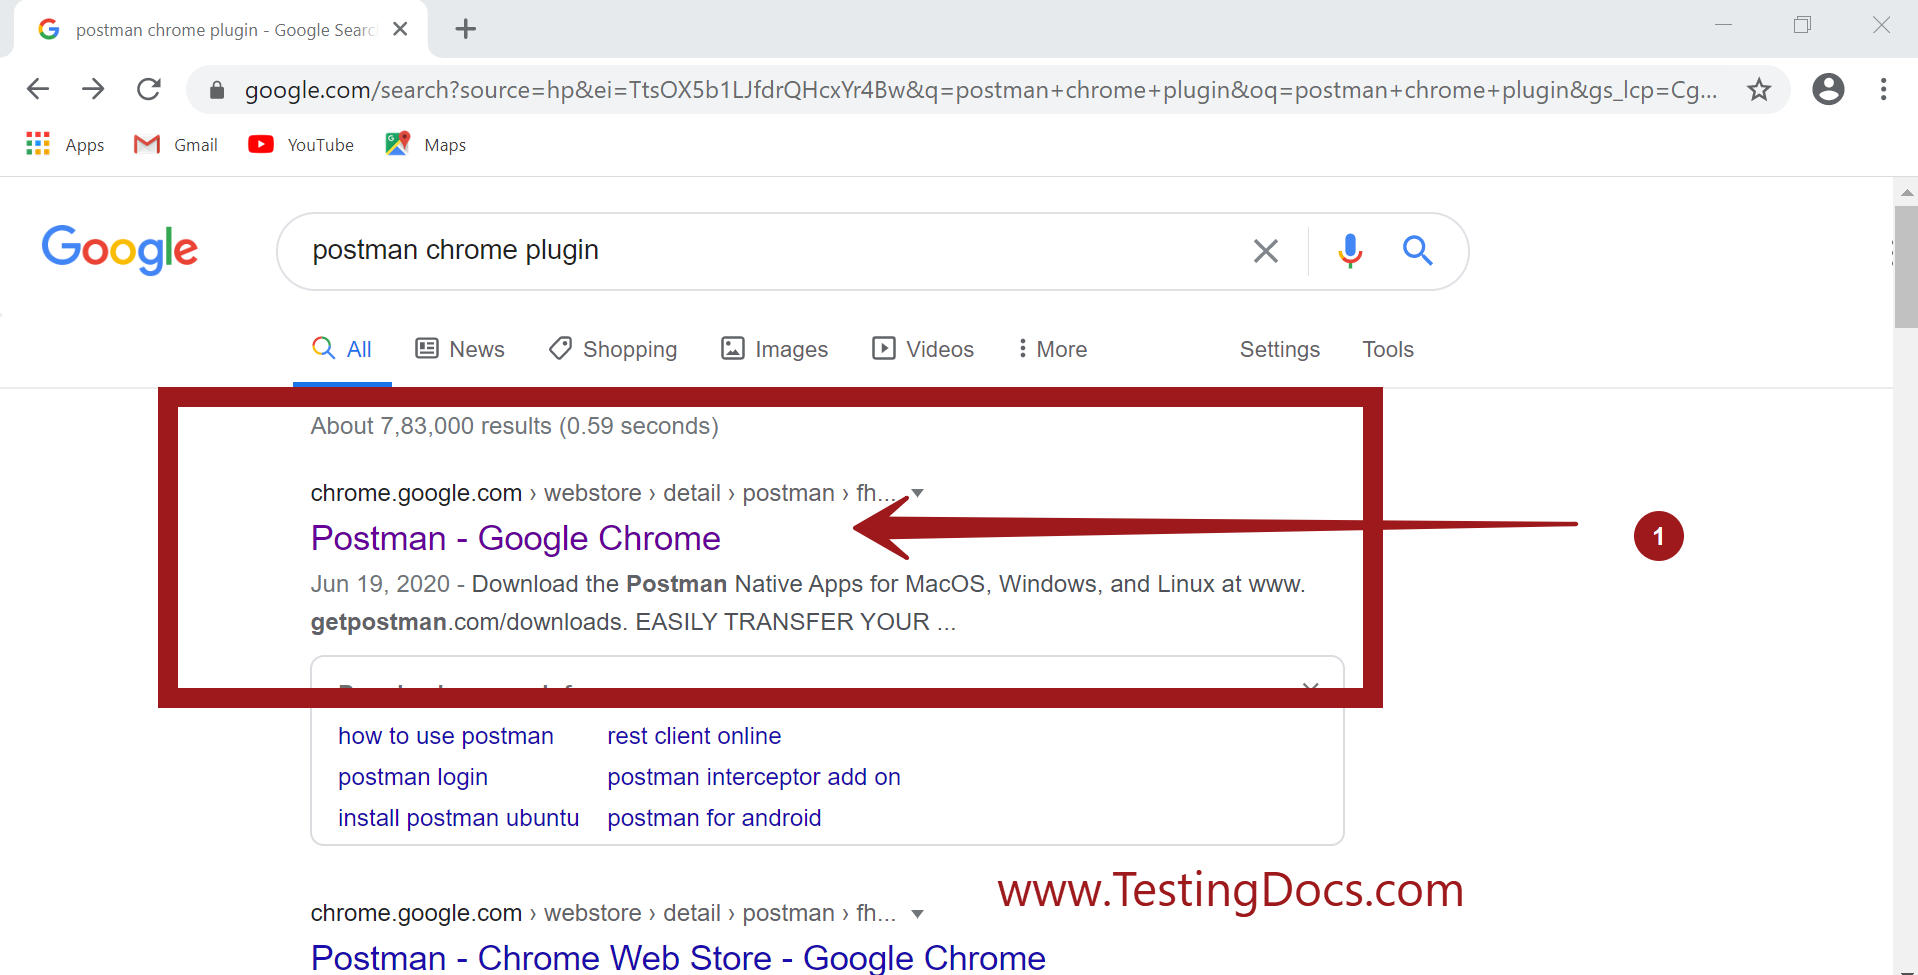Go back with the browser back arrow
Image resolution: width=1918 pixels, height=975 pixels.
coord(38,89)
